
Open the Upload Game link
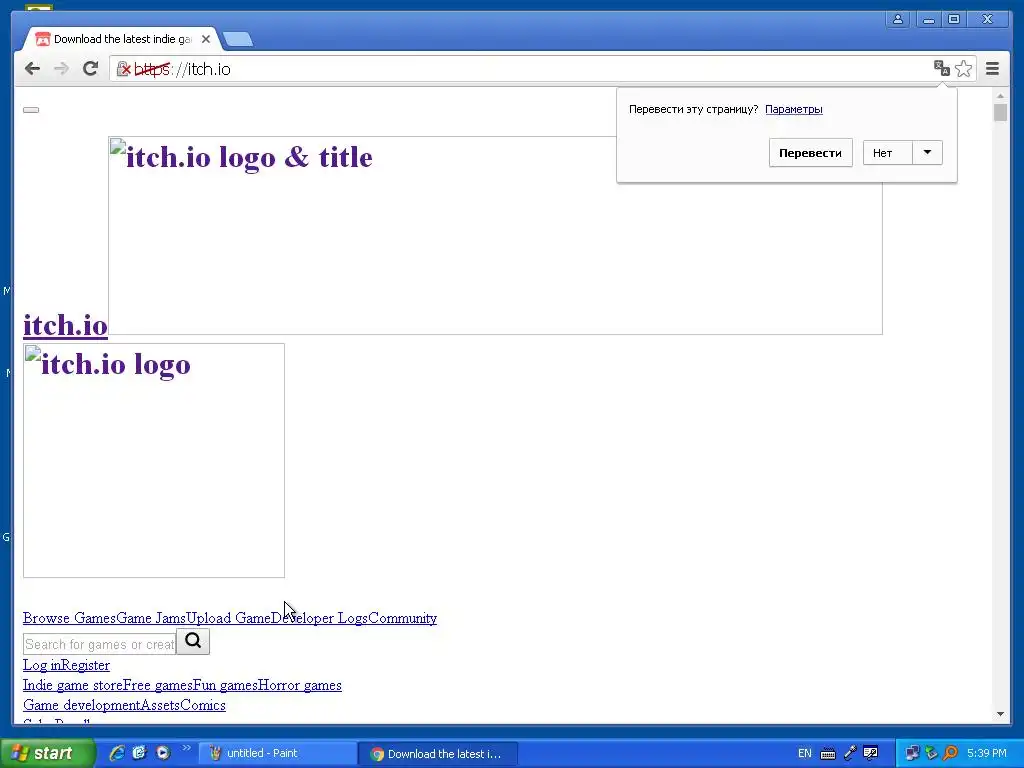coord(228,618)
